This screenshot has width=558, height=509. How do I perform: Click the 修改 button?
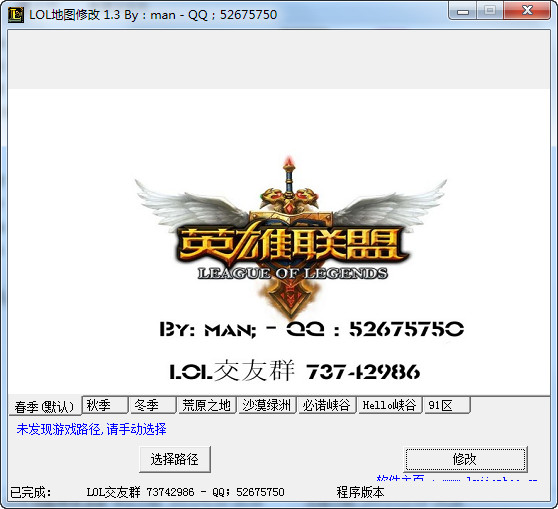coord(465,459)
